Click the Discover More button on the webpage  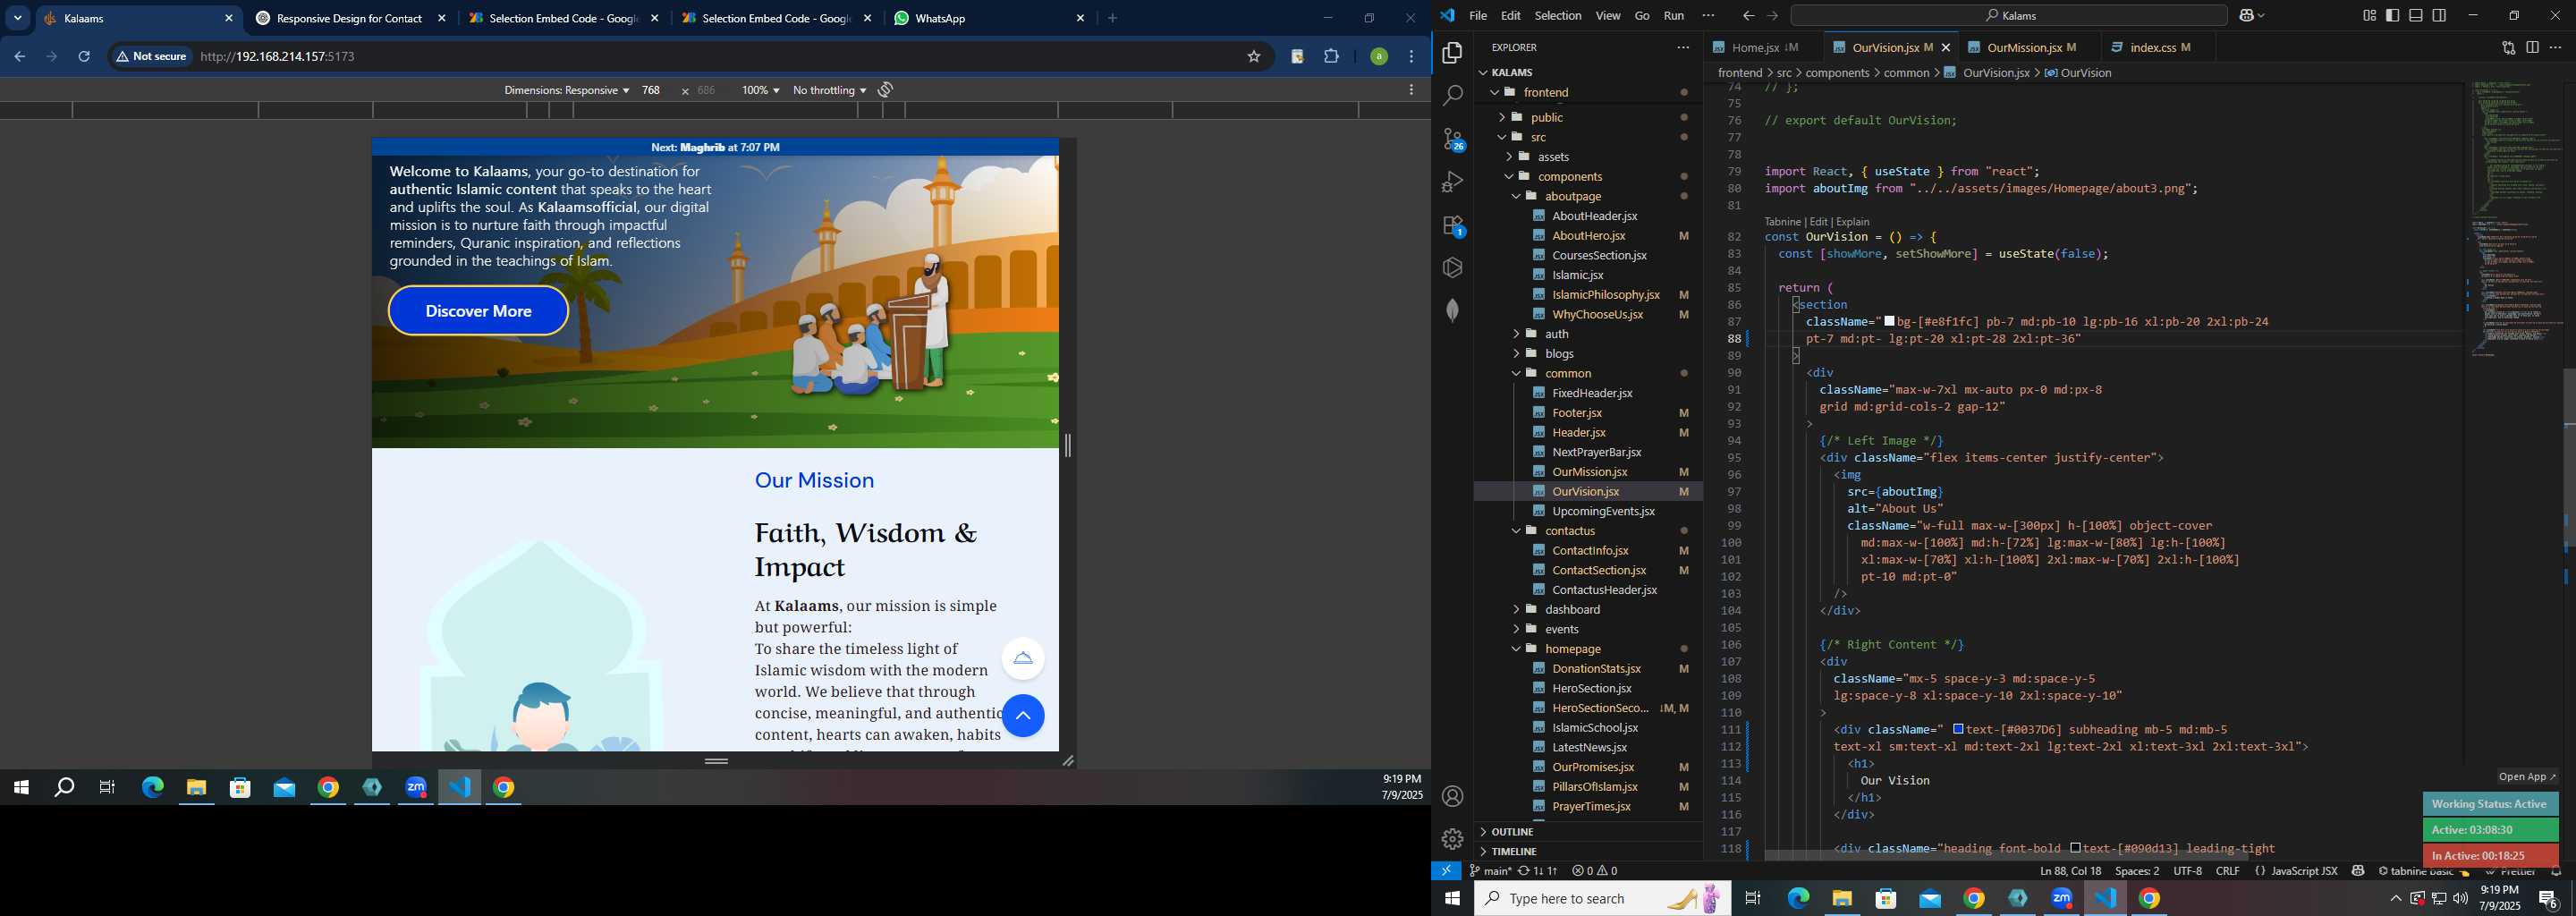click(x=478, y=311)
